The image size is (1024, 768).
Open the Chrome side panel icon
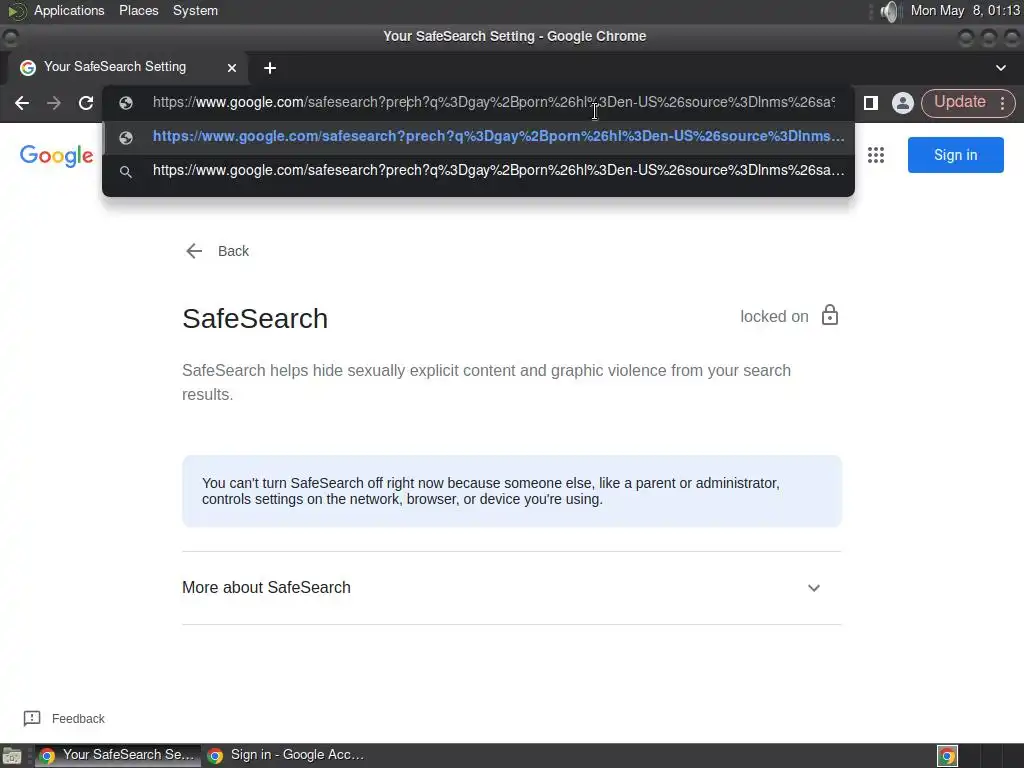click(871, 103)
